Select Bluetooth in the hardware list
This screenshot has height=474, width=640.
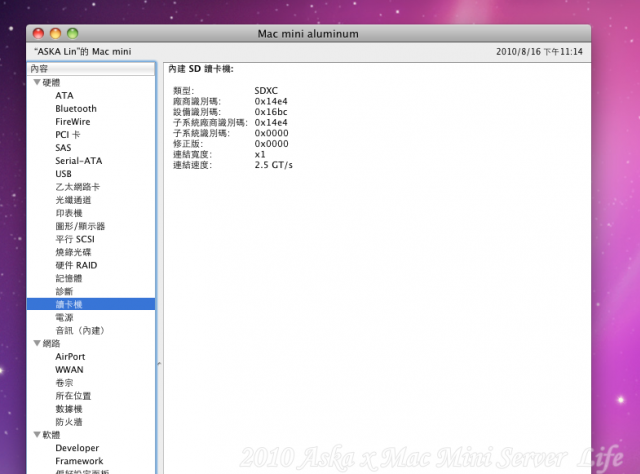[76, 109]
